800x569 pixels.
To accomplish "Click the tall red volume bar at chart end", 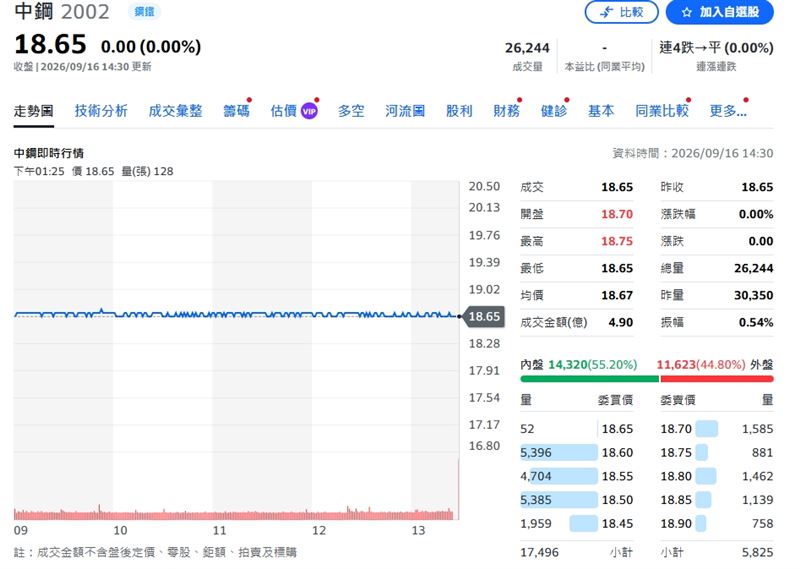I will 458,489.
